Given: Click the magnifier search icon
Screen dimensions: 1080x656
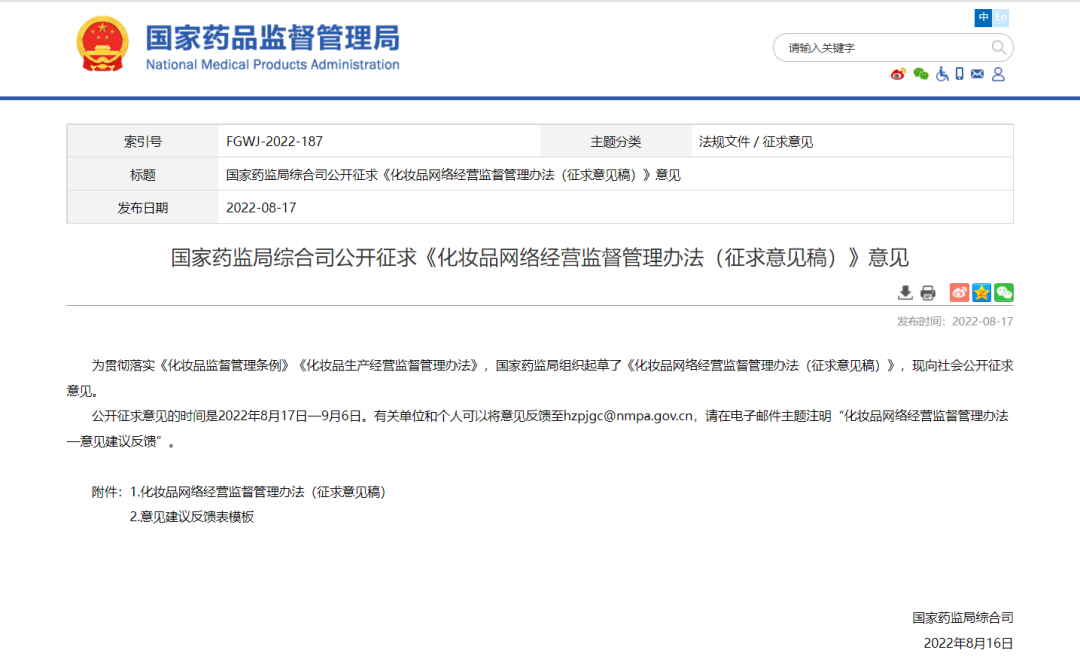Looking at the screenshot, I should [998, 47].
